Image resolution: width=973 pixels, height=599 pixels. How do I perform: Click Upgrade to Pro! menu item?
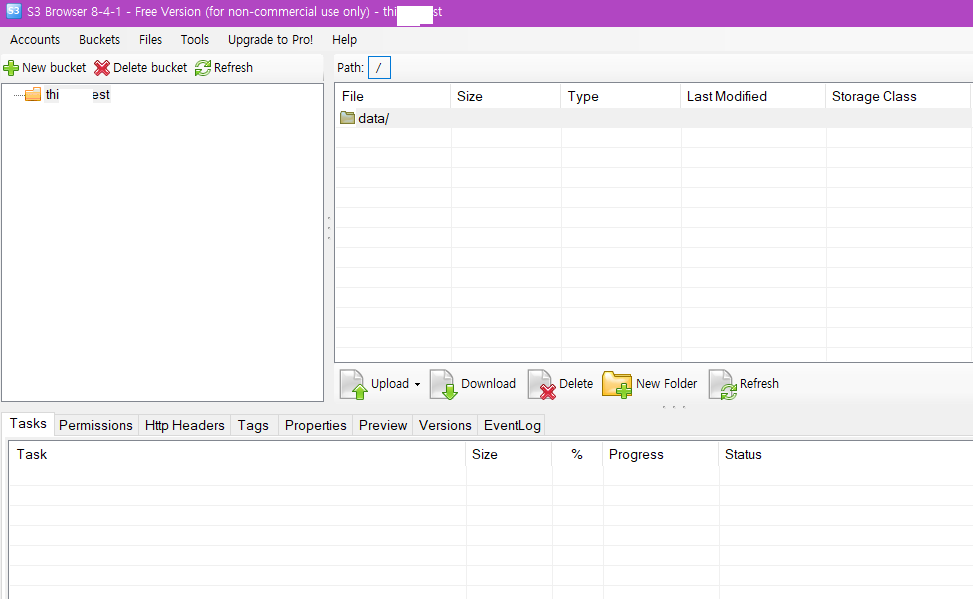coord(270,40)
